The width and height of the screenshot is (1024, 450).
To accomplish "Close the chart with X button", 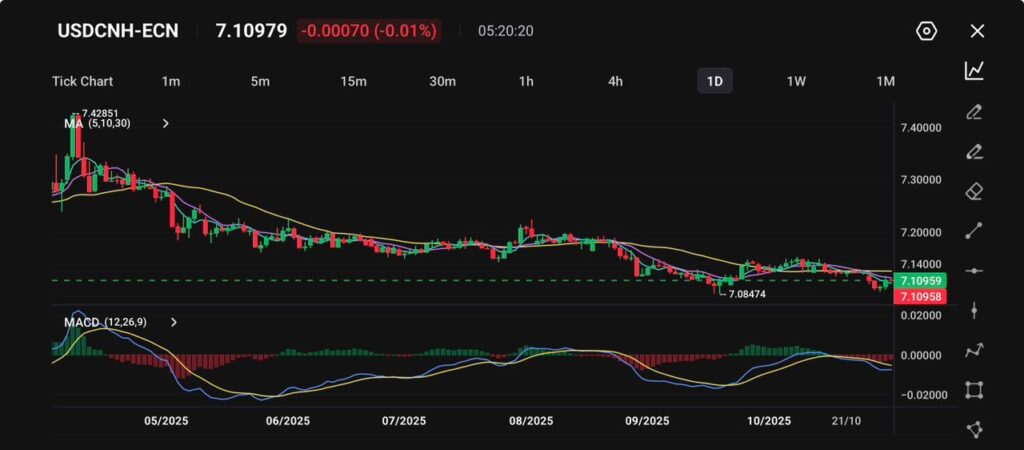I will click(977, 31).
